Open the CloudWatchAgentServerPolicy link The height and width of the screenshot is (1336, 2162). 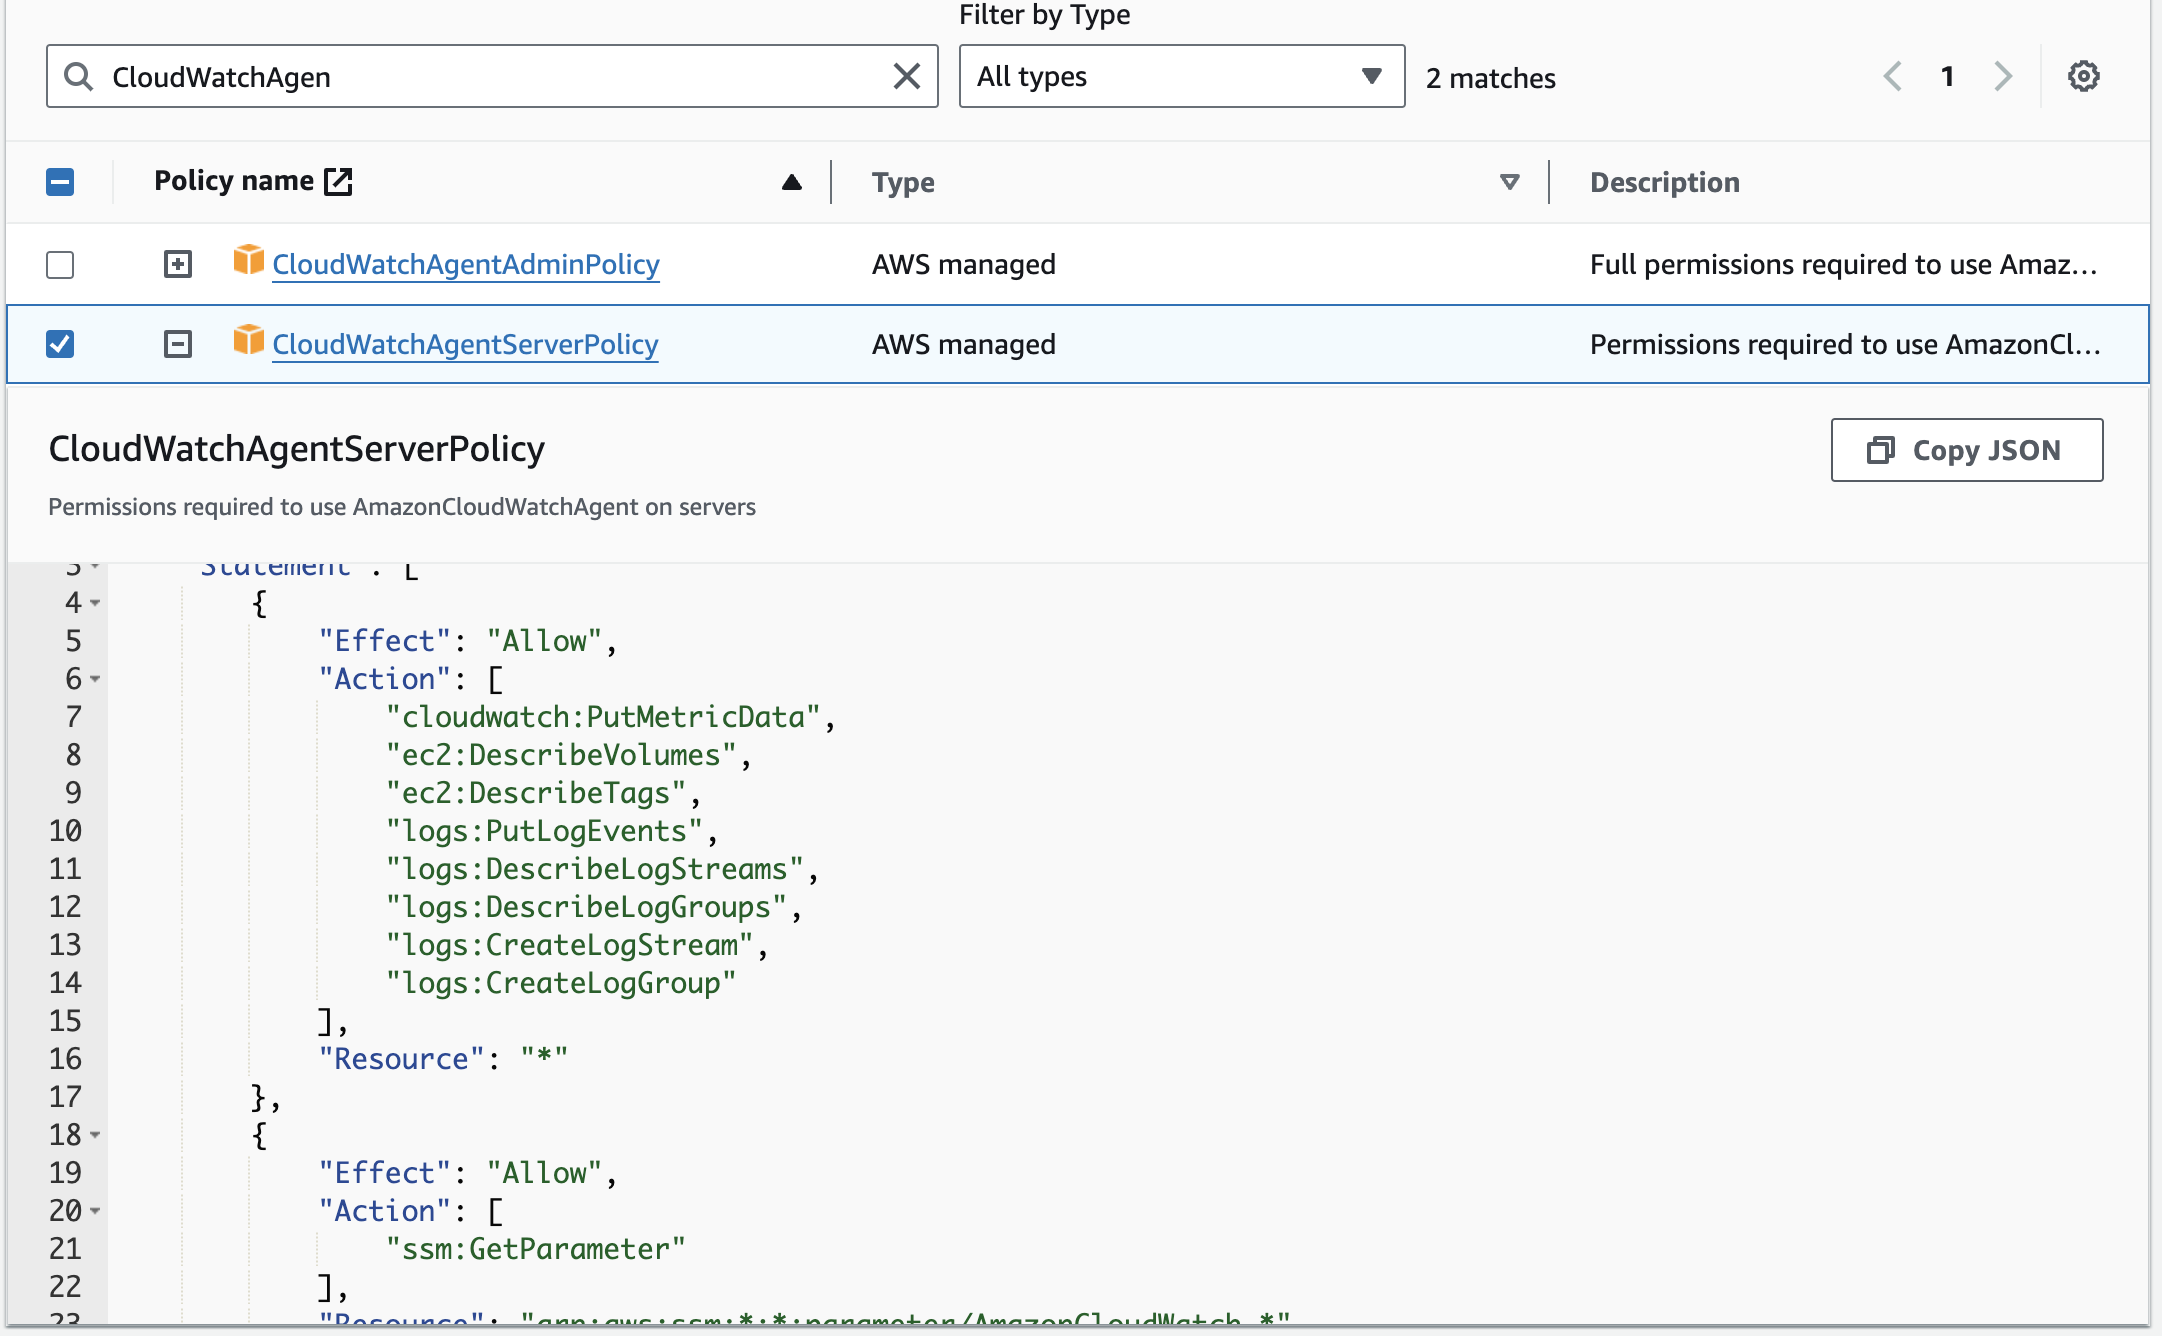pyautogui.click(x=465, y=344)
